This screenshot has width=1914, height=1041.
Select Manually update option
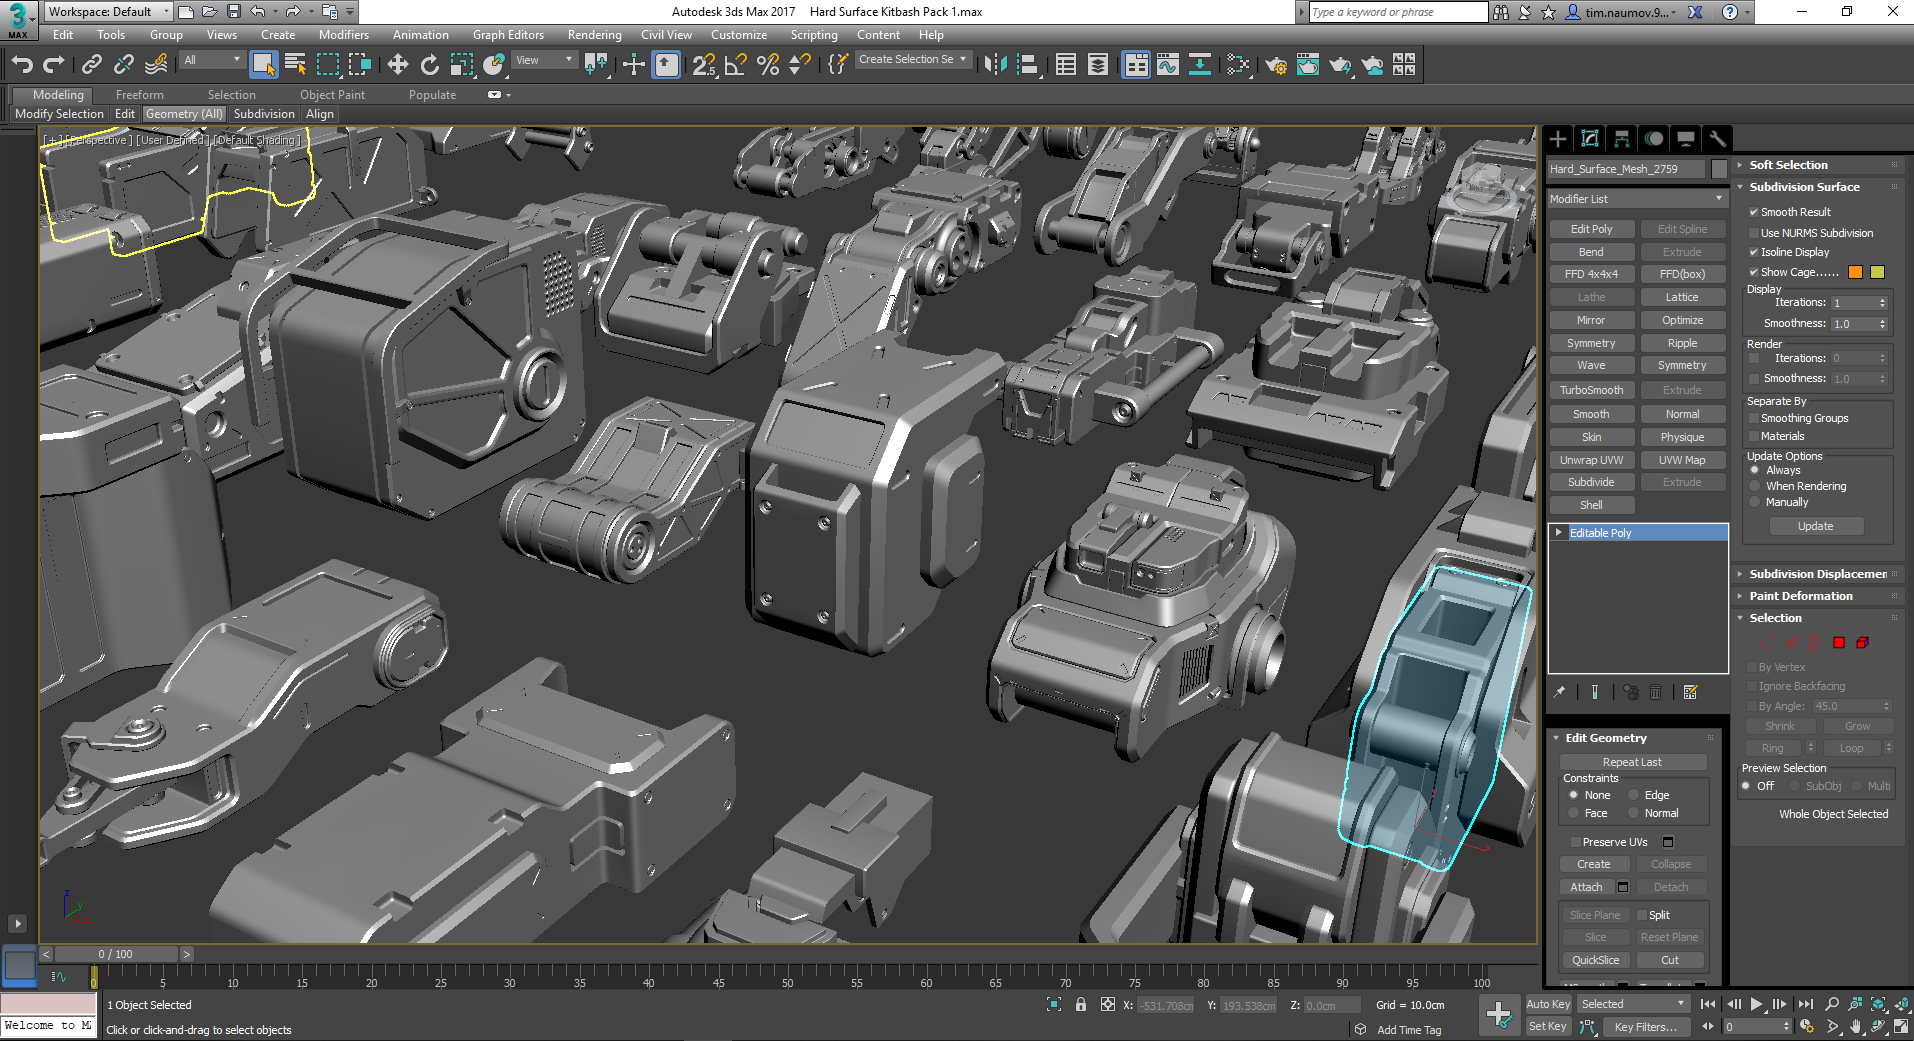[1755, 502]
